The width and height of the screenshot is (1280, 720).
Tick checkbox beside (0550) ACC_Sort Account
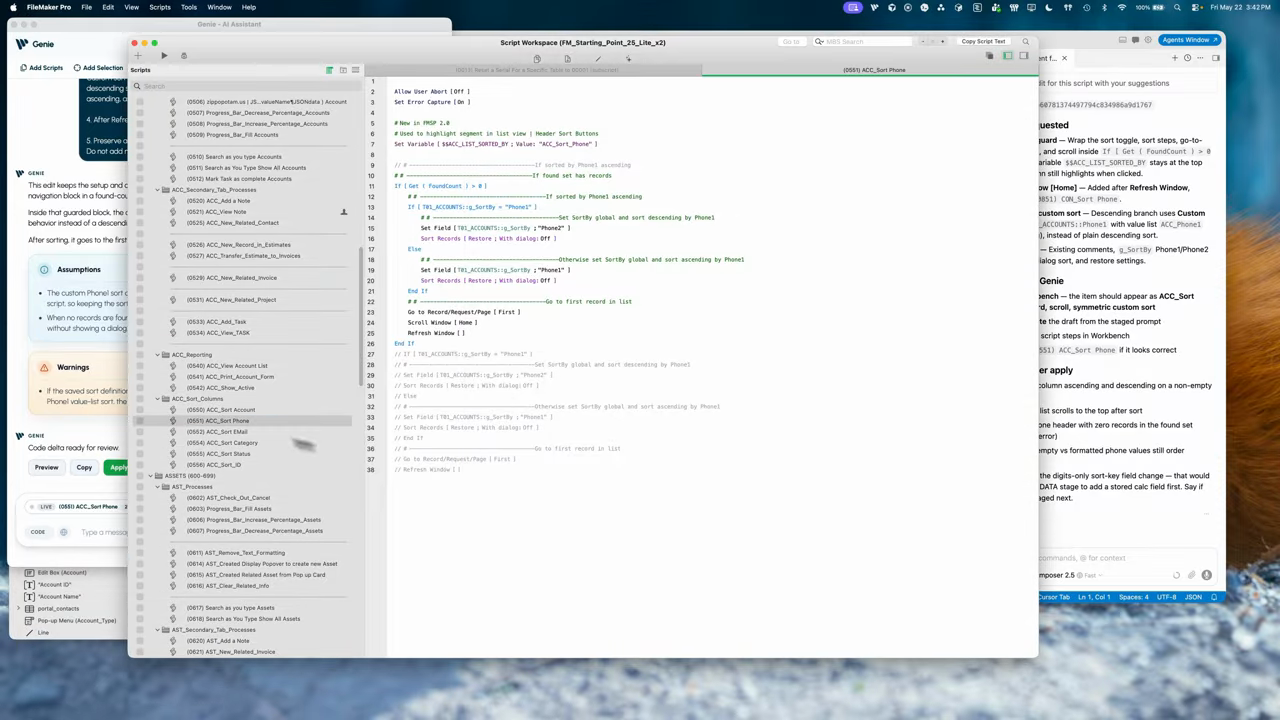139,410
